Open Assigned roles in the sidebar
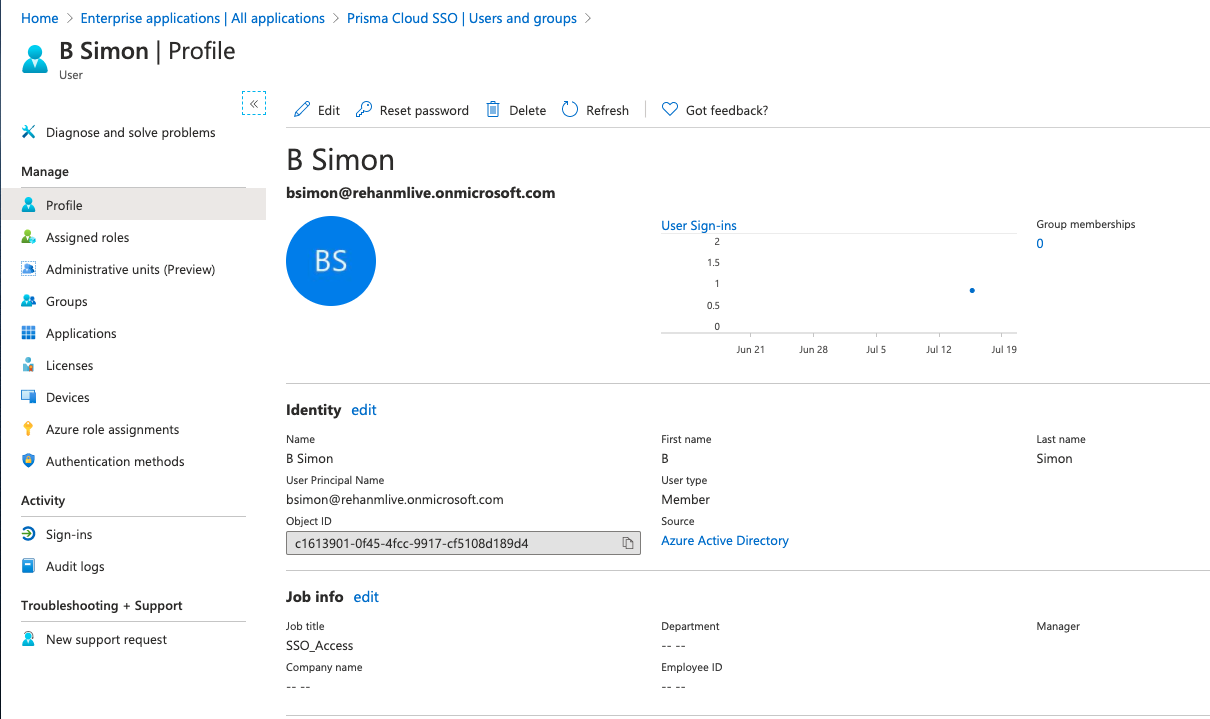Screen dimensions: 1210x719 [x=87, y=237]
